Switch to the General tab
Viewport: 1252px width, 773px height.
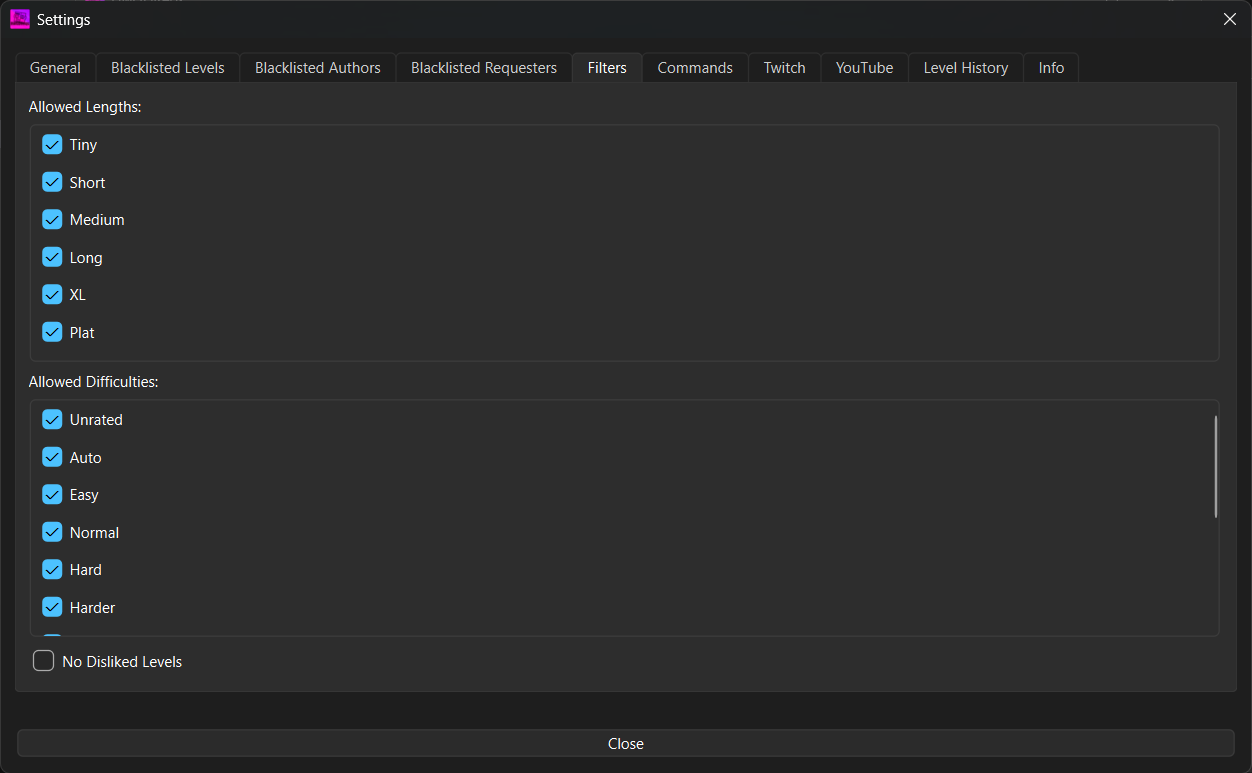click(55, 68)
